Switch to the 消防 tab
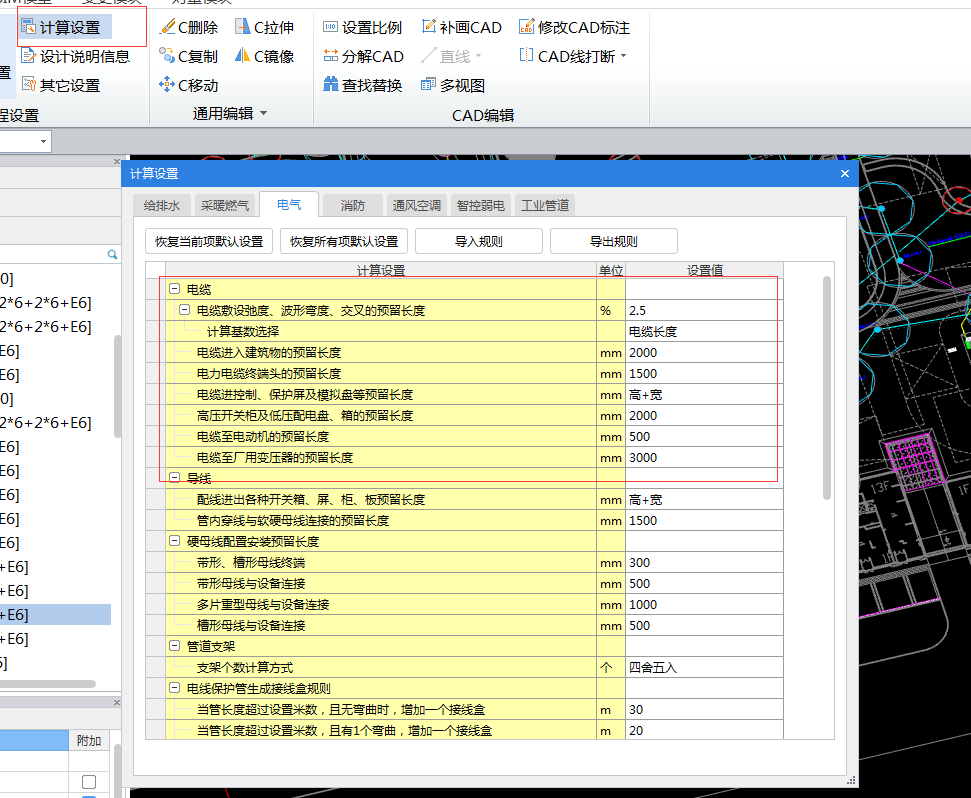This screenshot has height=798, width=971. click(352, 206)
